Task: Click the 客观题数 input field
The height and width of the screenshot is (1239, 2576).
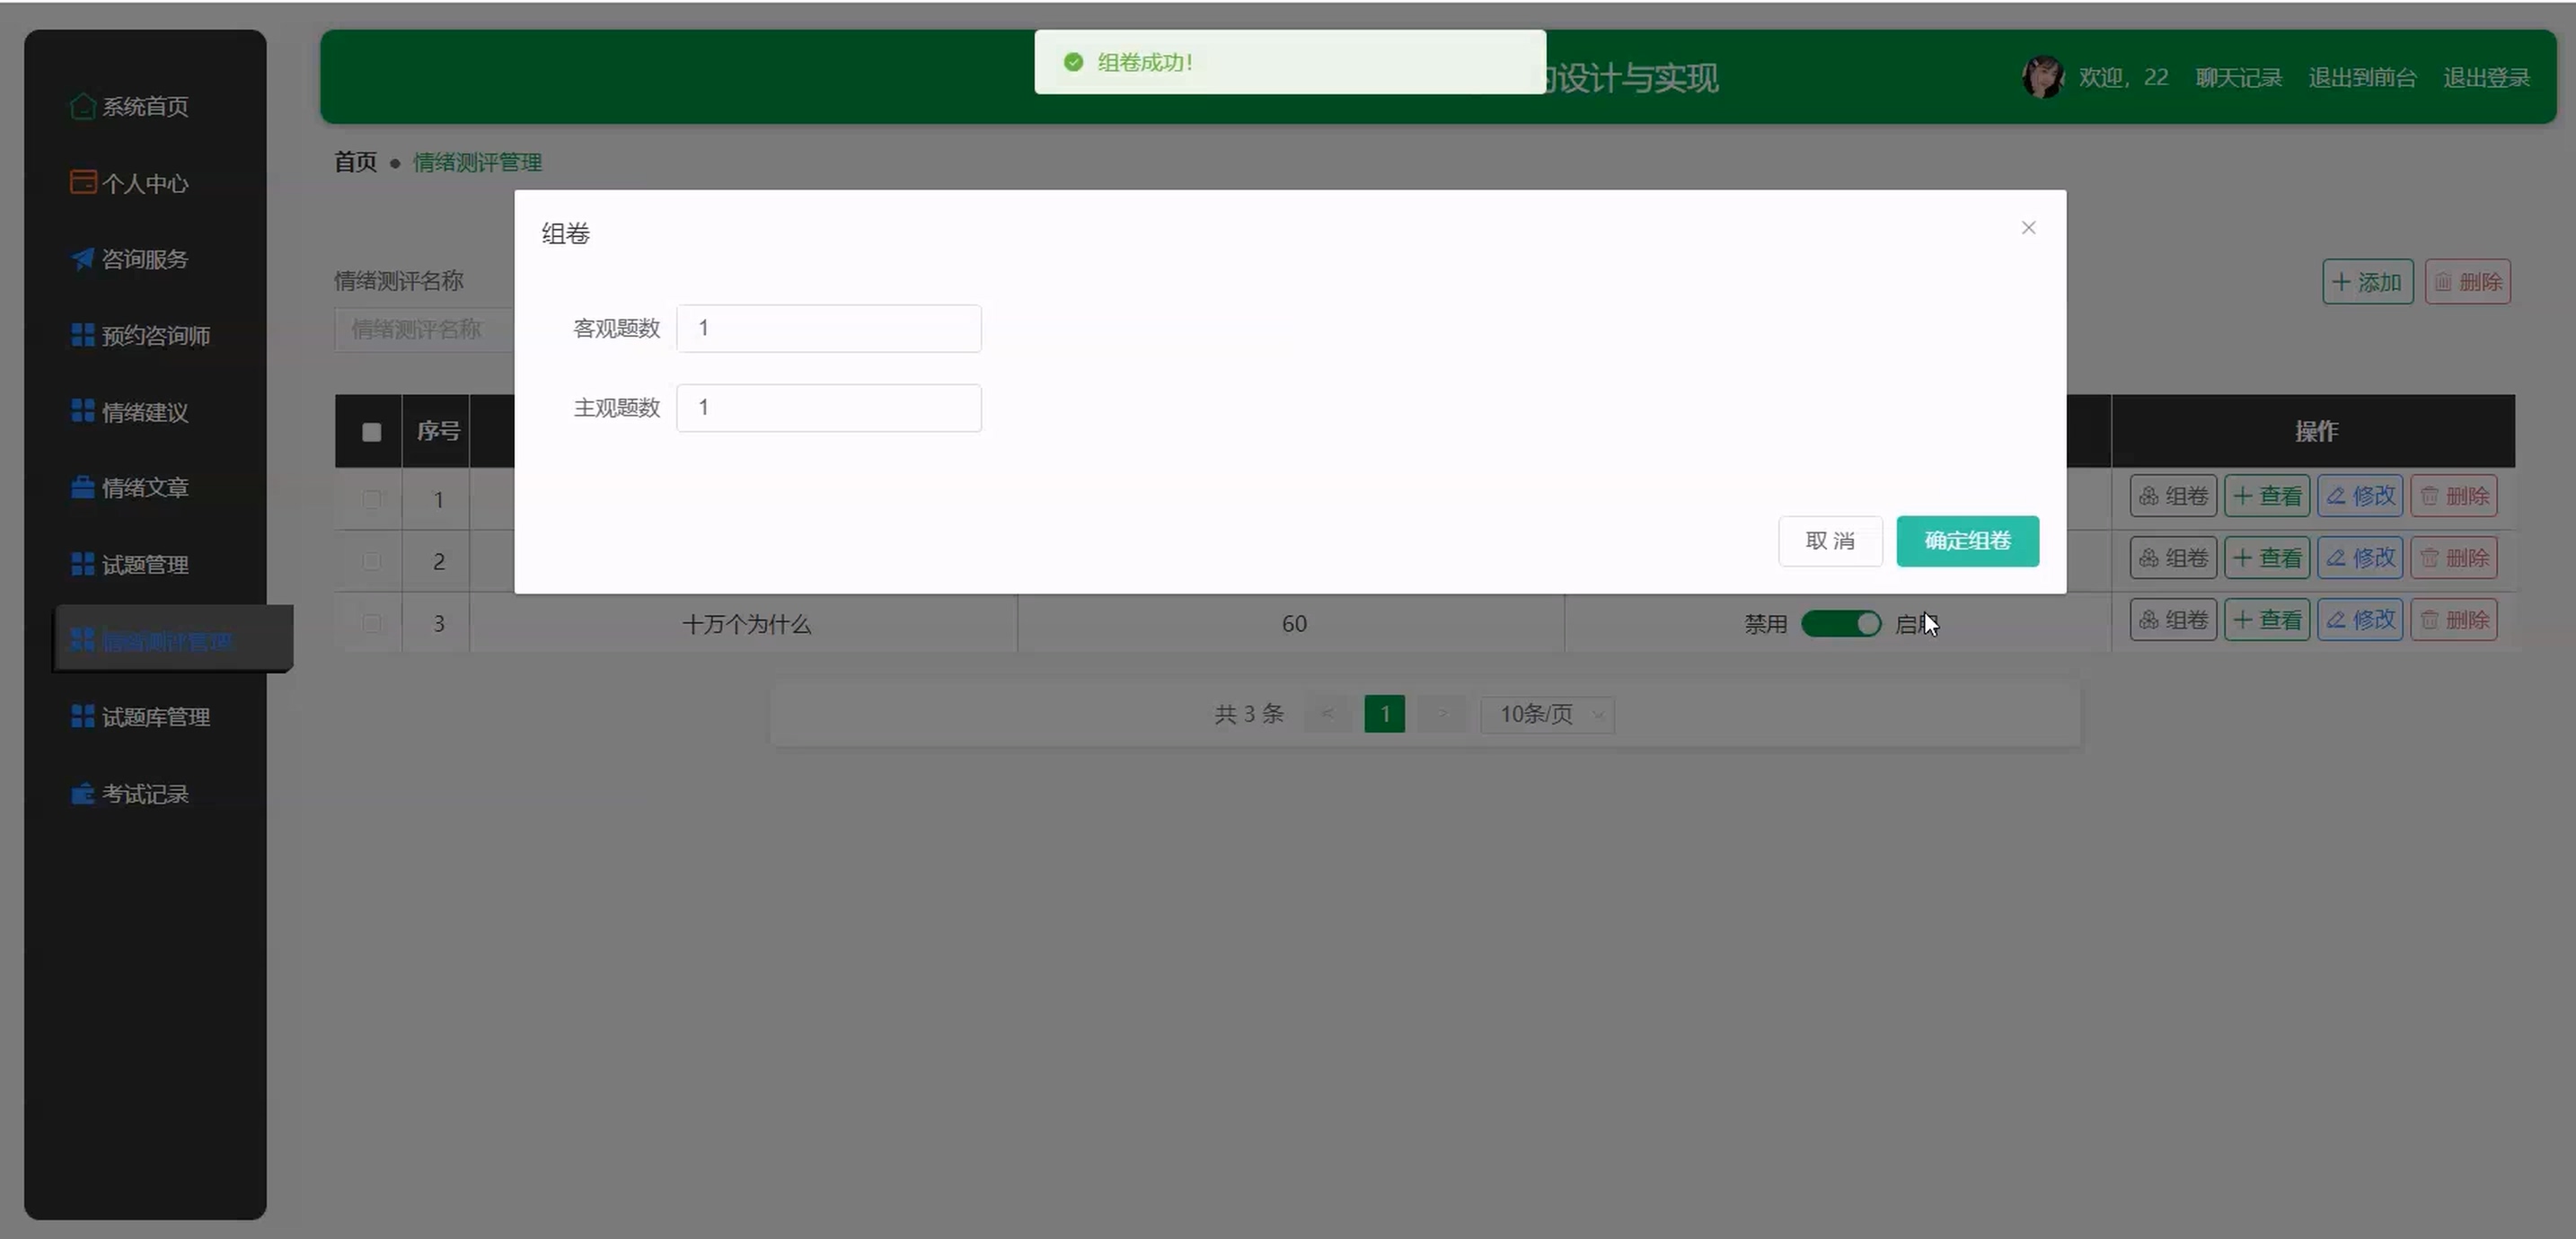Action: tap(828, 328)
